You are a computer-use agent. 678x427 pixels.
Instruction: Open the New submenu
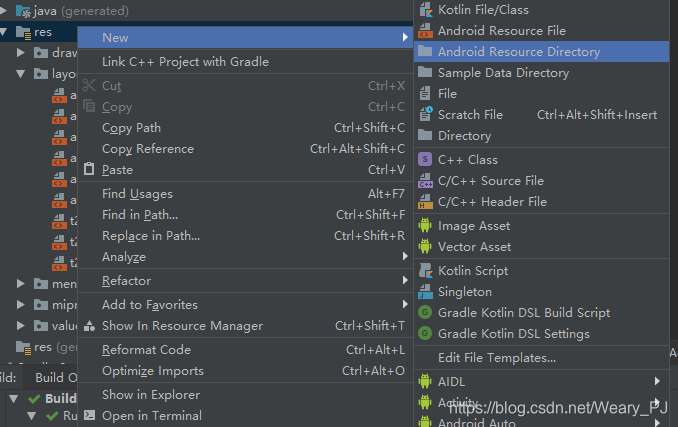pyautogui.click(x=245, y=38)
